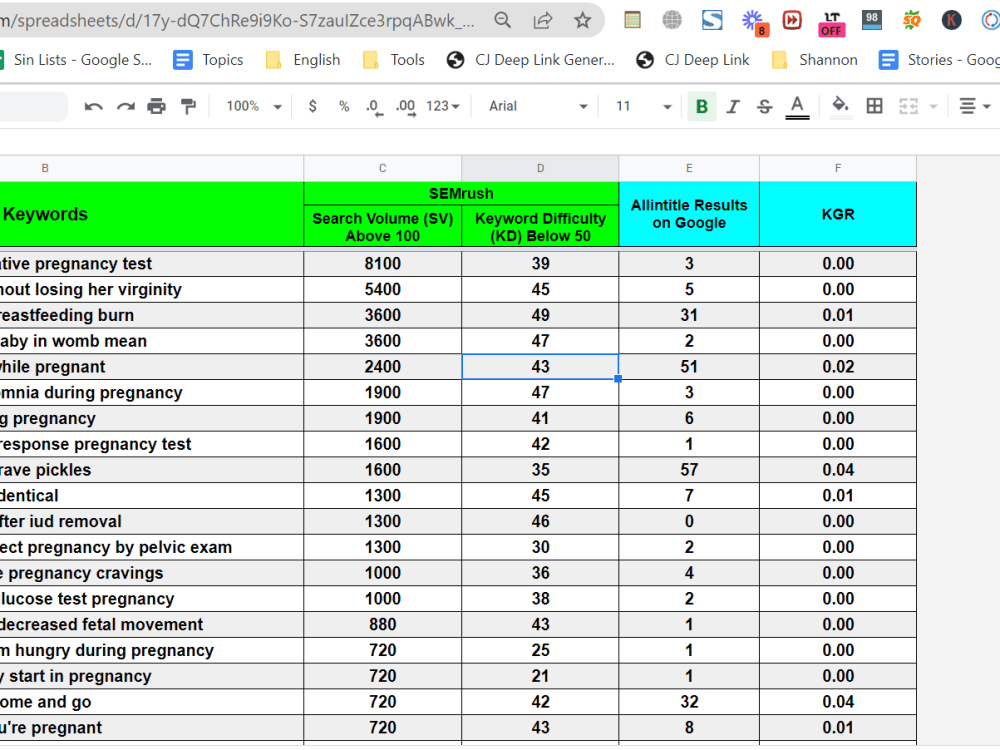The height and width of the screenshot is (750, 1000).
Task: Open the text color picker
Action: point(797,107)
